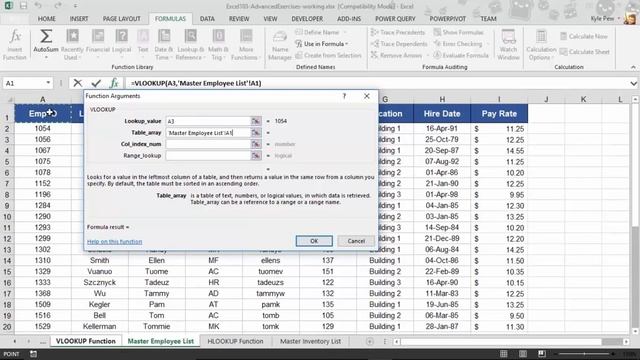Collapse the ribbon
The height and width of the screenshot is (360, 640).
tap(633, 67)
